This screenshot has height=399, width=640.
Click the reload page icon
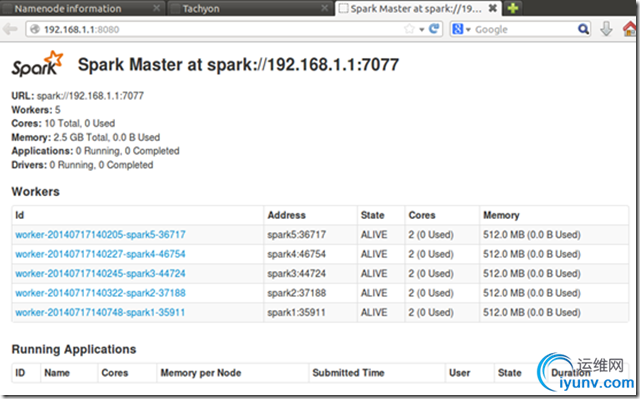point(434,29)
